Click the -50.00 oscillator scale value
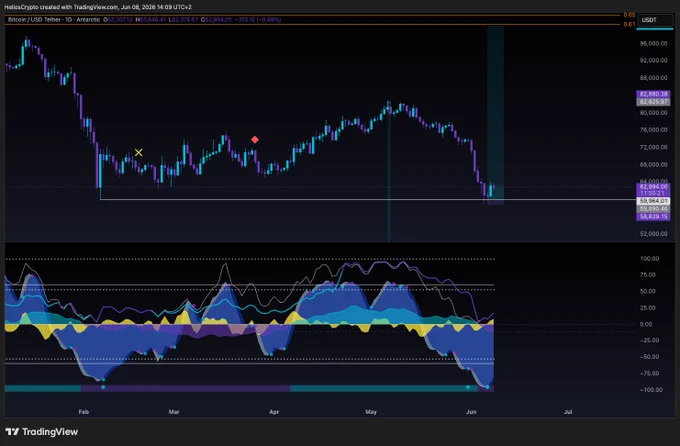The height and width of the screenshot is (446, 680). [650, 357]
